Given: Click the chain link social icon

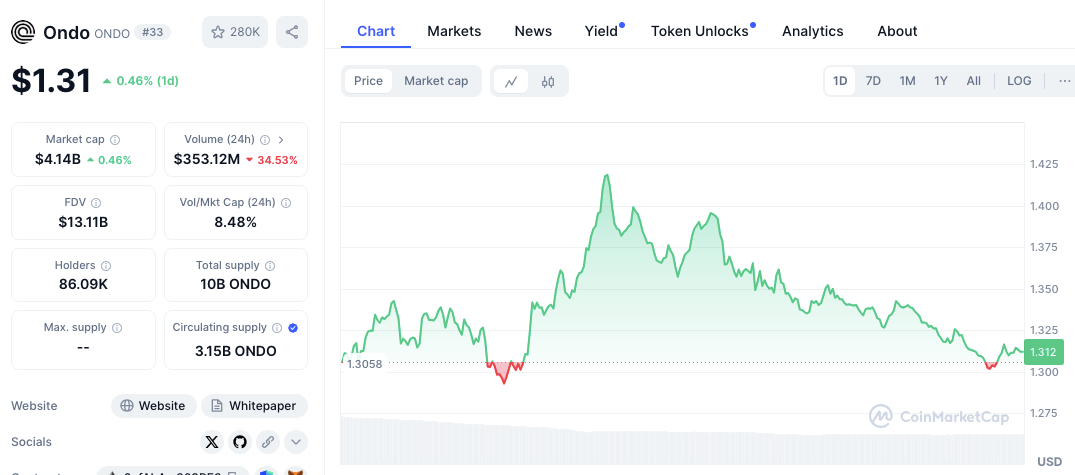Looking at the screenshot, I should [x=267, y=442].
